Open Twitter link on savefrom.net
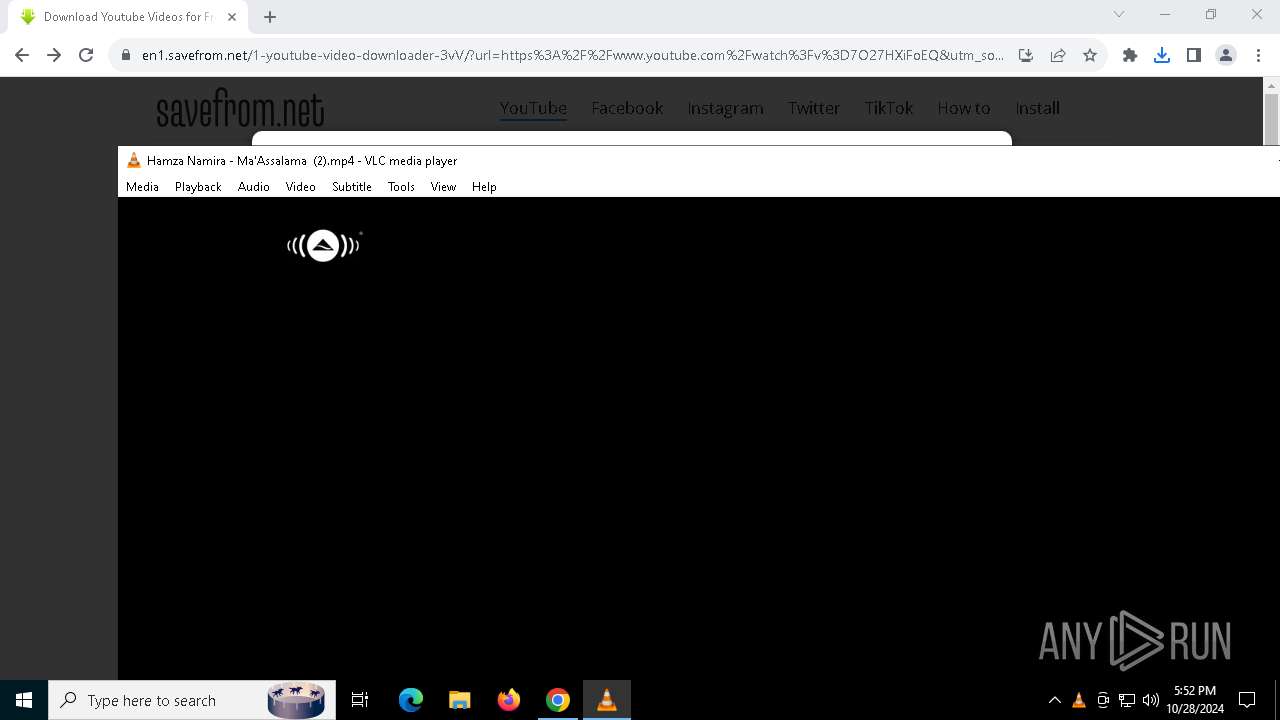This screenshot has width=1280, height=720. coord(814,108)
